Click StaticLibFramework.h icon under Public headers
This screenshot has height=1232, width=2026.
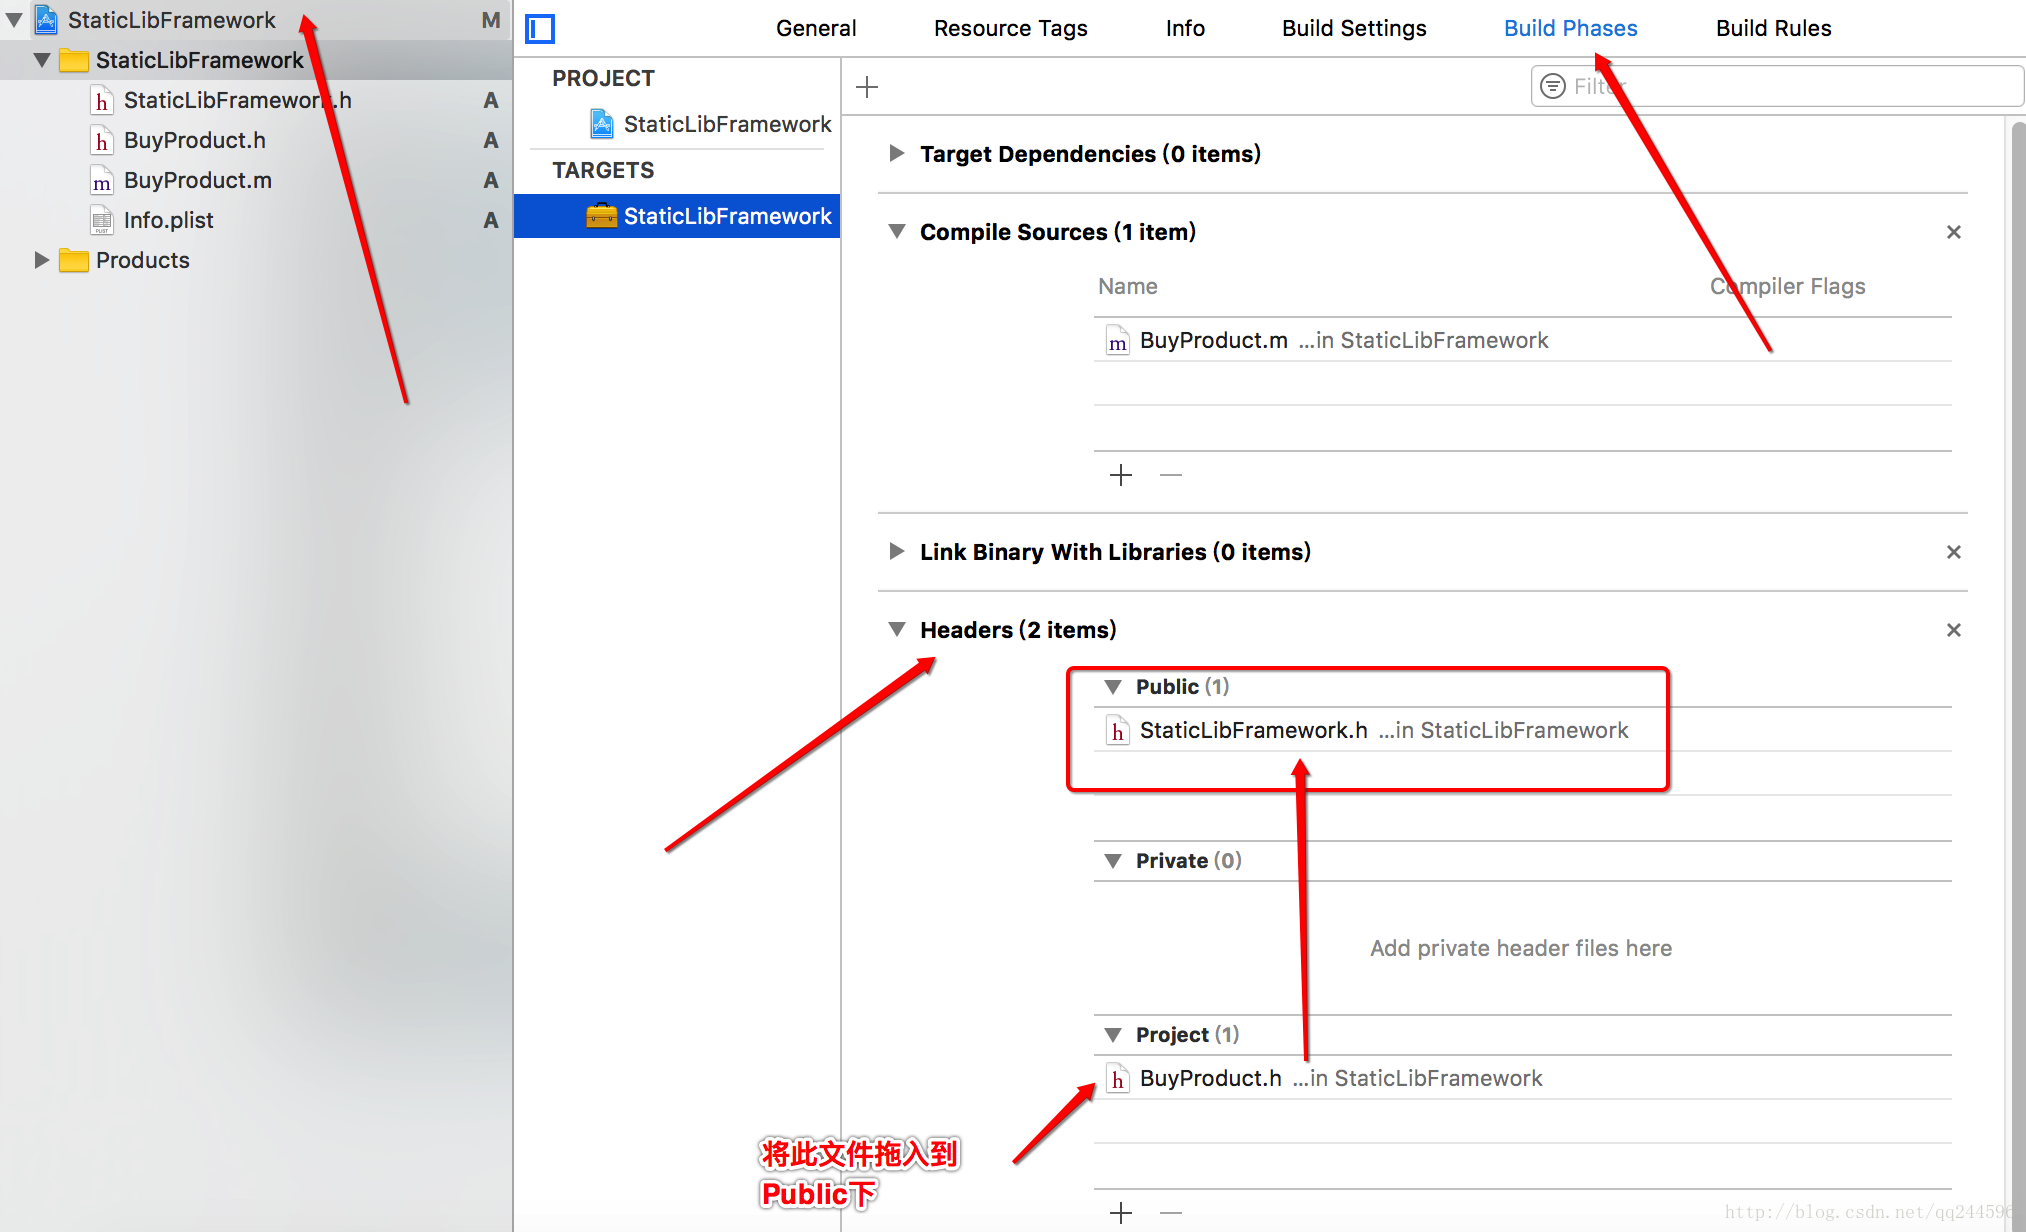point(1117,731)
